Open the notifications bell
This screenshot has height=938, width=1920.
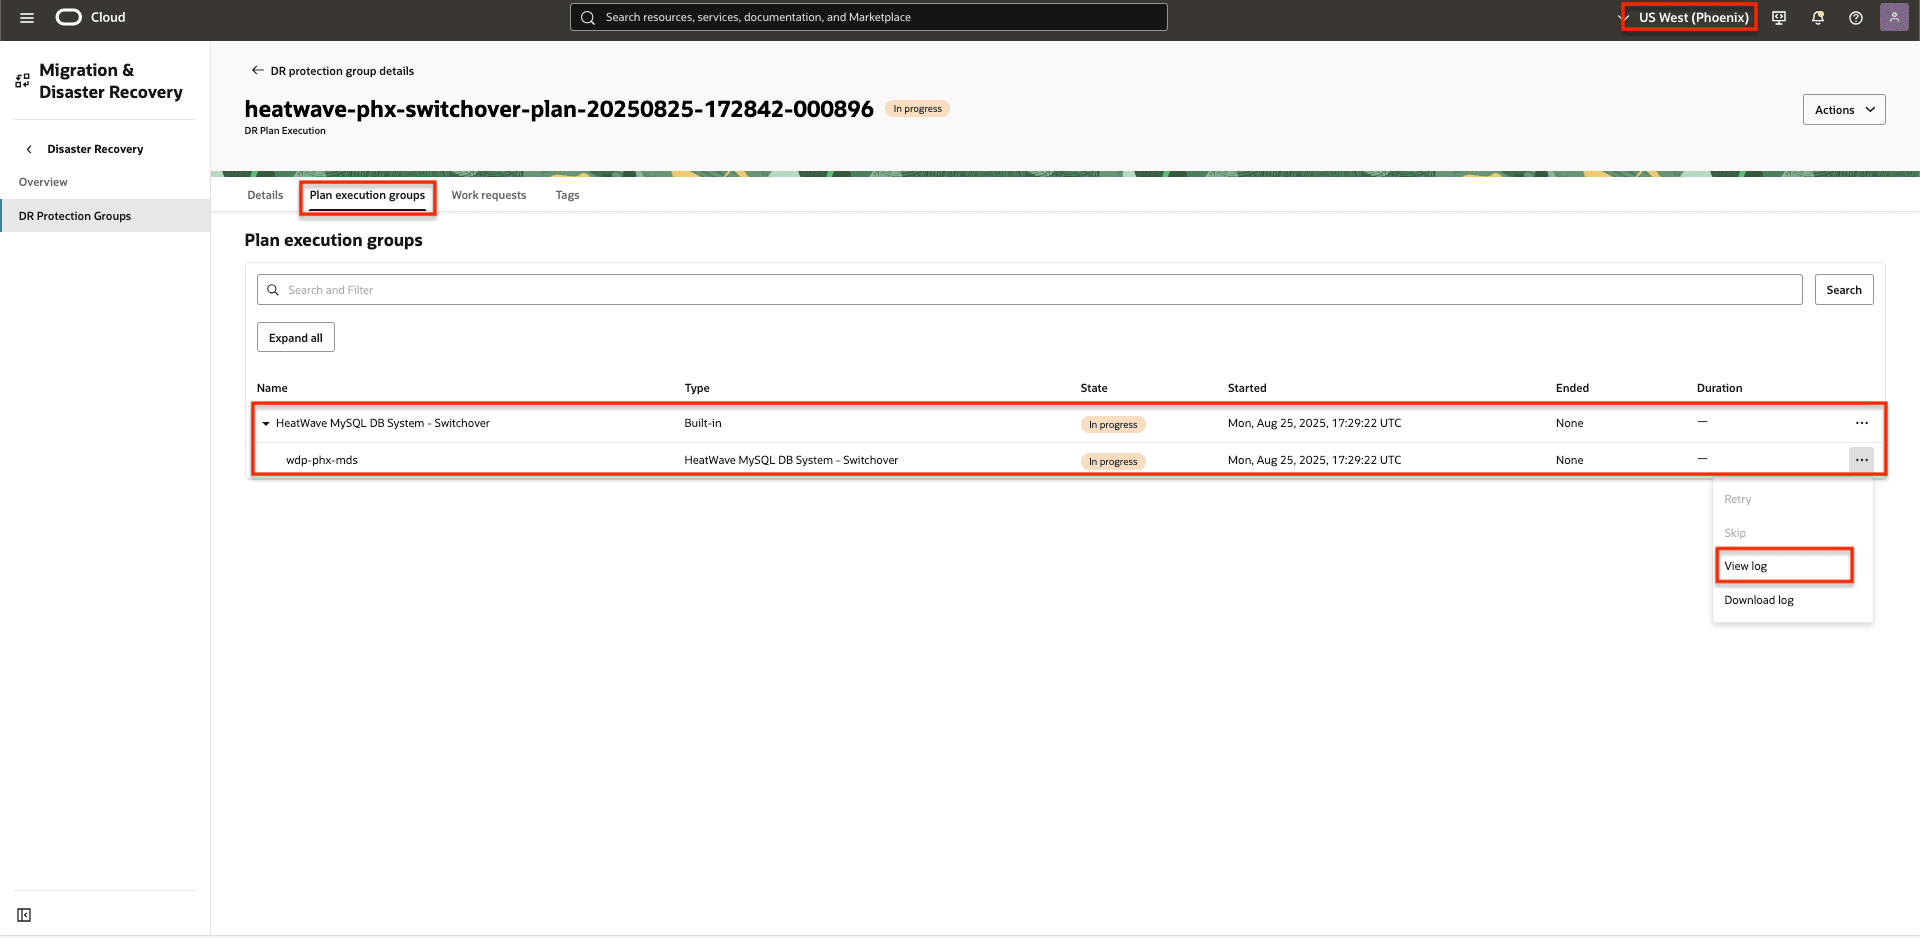point(1818,18)
